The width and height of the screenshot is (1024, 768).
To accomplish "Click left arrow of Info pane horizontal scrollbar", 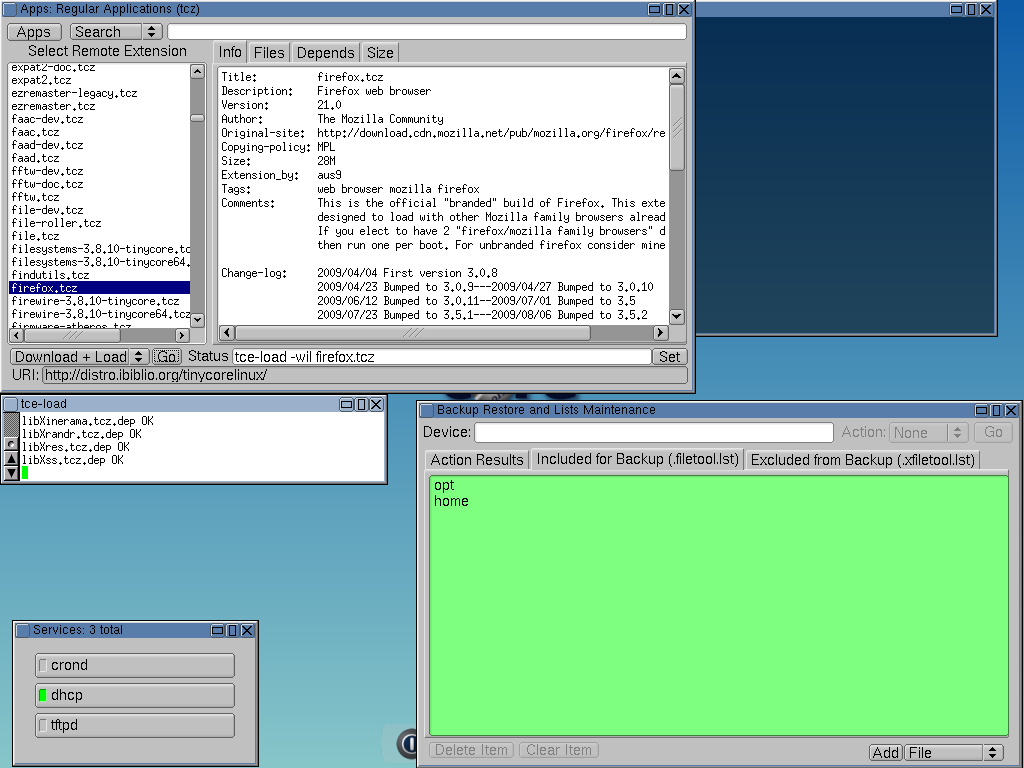I will point(227,332).
